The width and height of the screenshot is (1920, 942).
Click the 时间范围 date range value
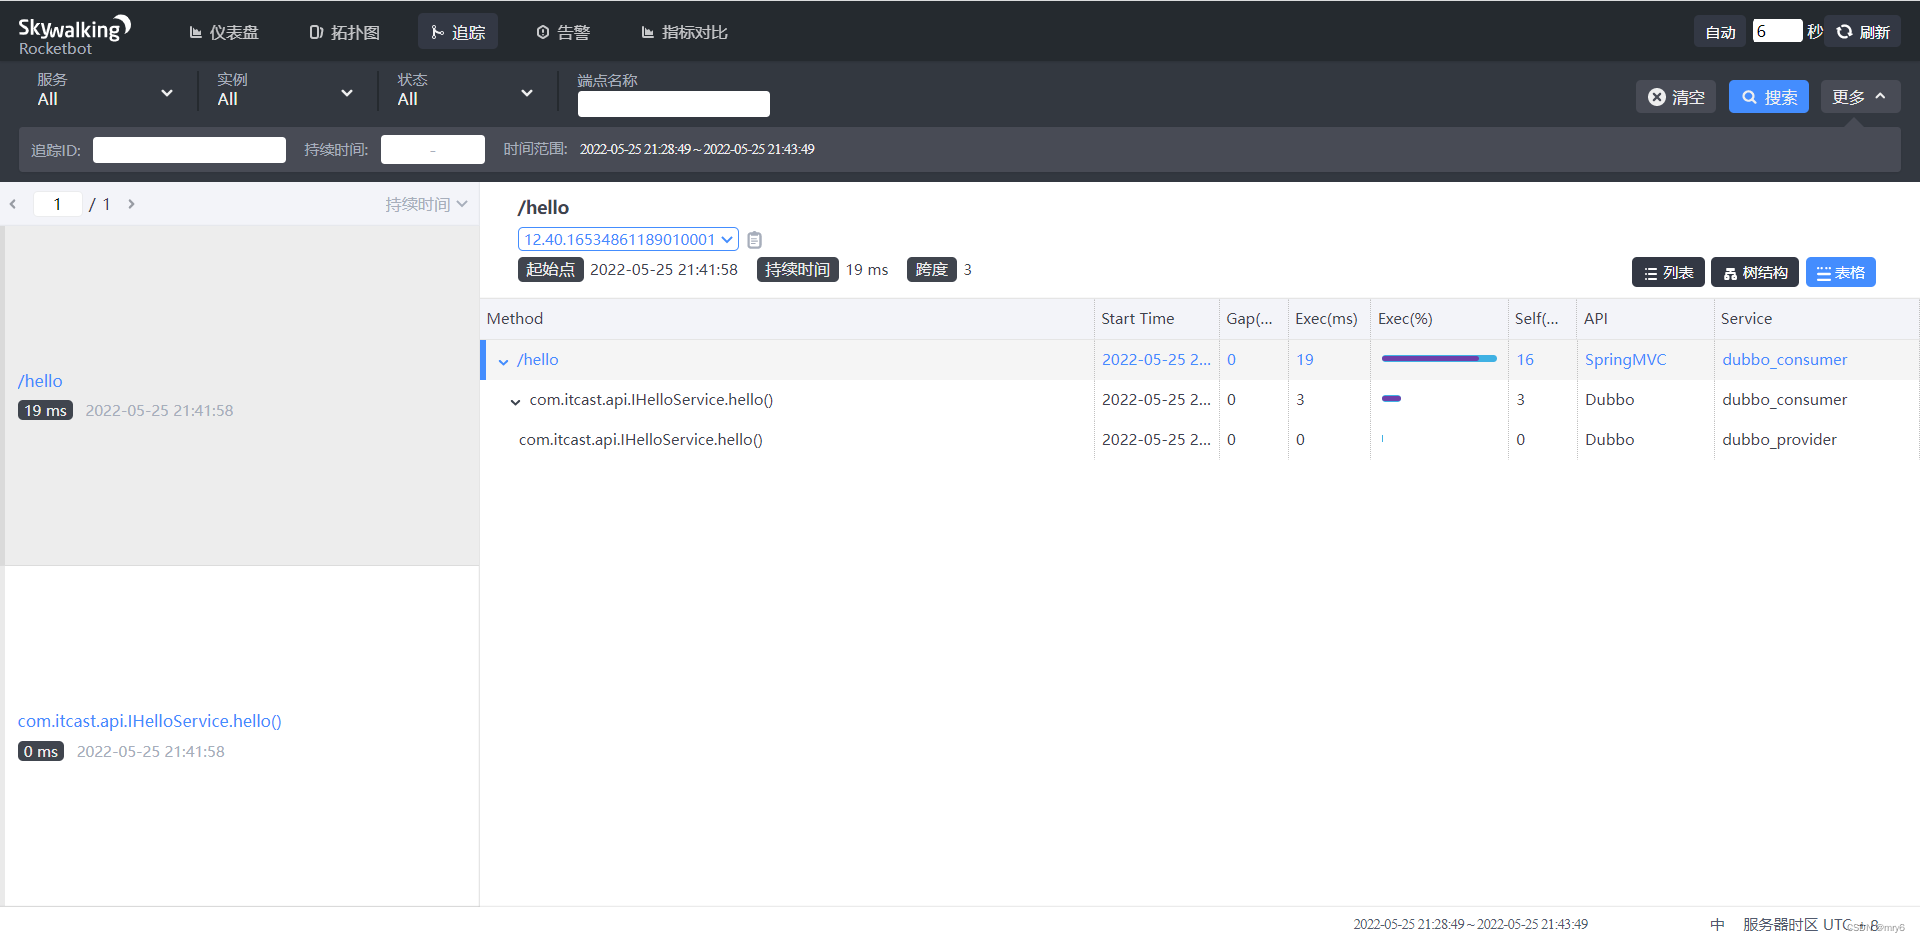pos(697,149)
